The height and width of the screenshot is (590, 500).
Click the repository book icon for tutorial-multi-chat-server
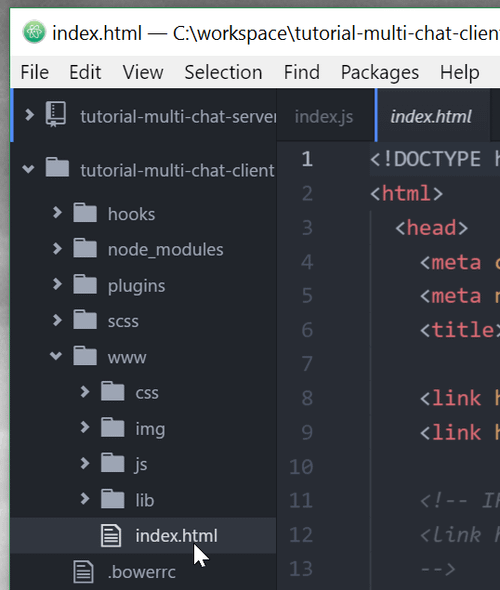[x=56, y=114]
